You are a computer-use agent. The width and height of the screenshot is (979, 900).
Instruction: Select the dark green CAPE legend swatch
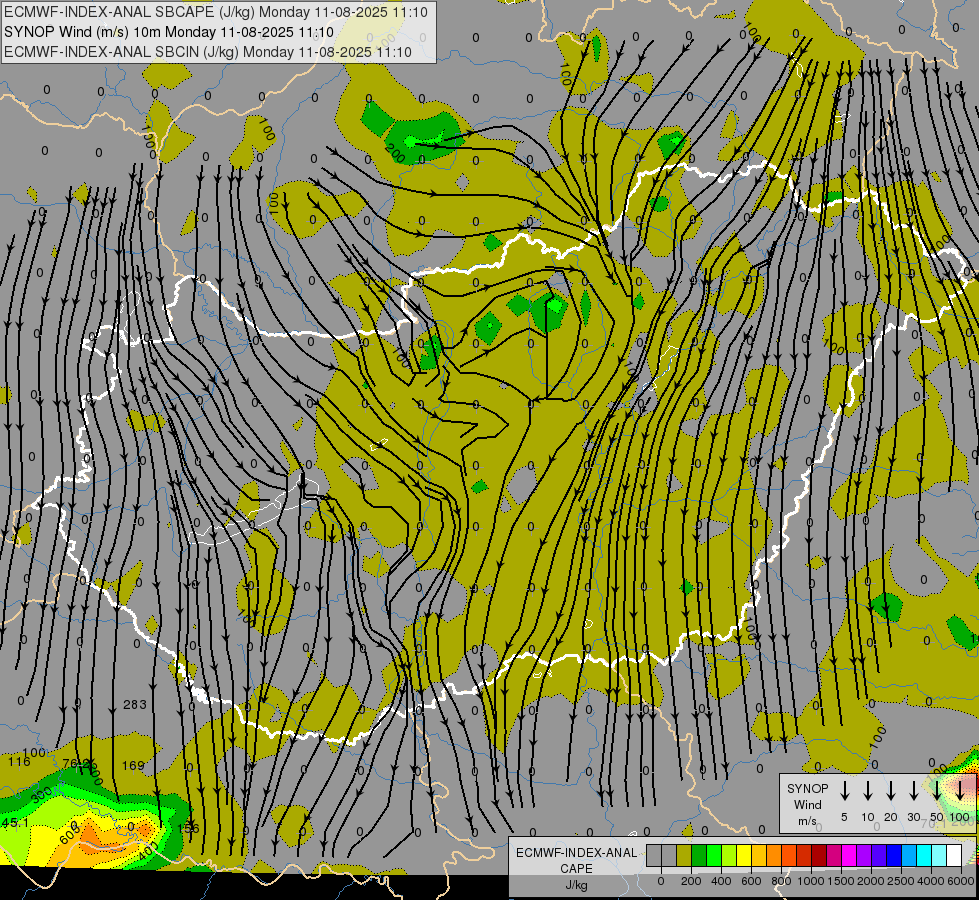699,855
